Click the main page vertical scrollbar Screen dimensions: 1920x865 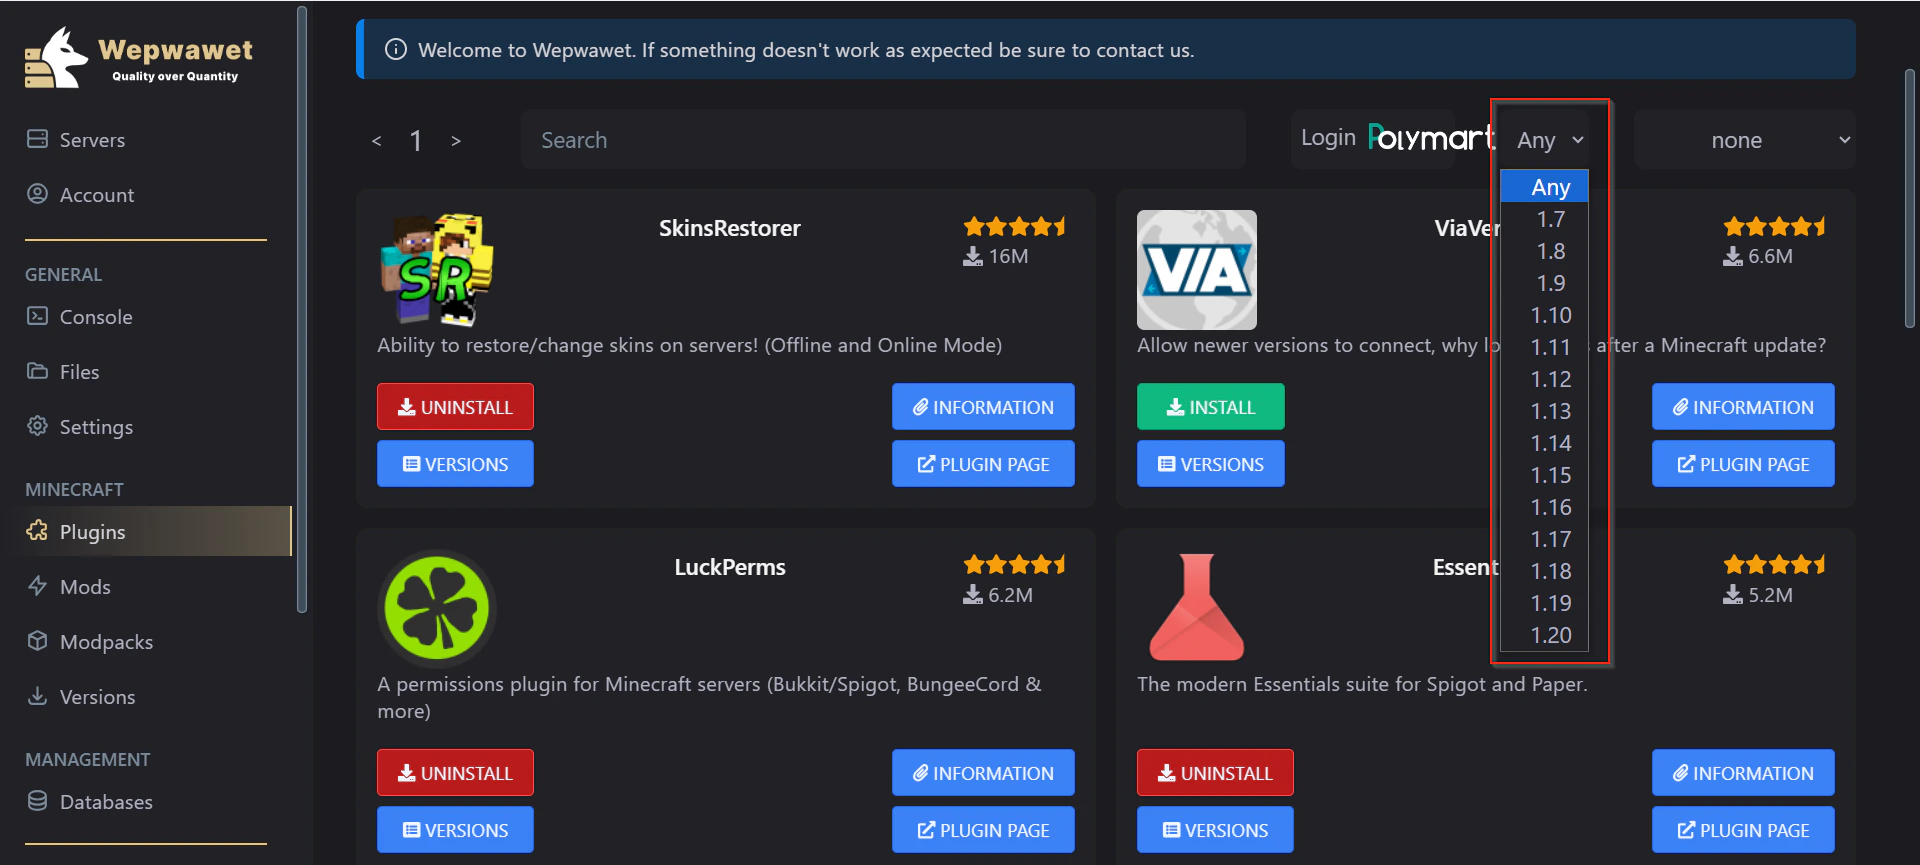1910,198
